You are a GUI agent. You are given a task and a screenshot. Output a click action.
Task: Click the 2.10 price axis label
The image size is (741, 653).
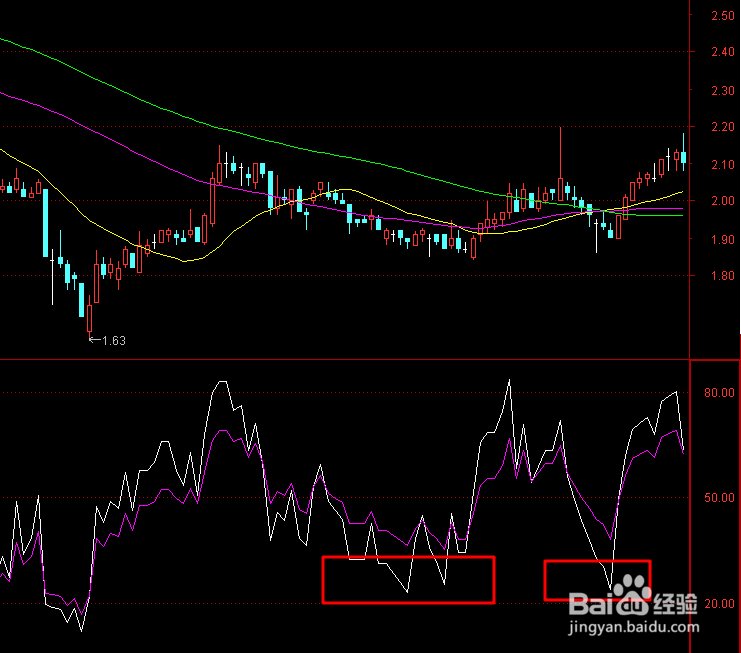[x=723, y=164]
